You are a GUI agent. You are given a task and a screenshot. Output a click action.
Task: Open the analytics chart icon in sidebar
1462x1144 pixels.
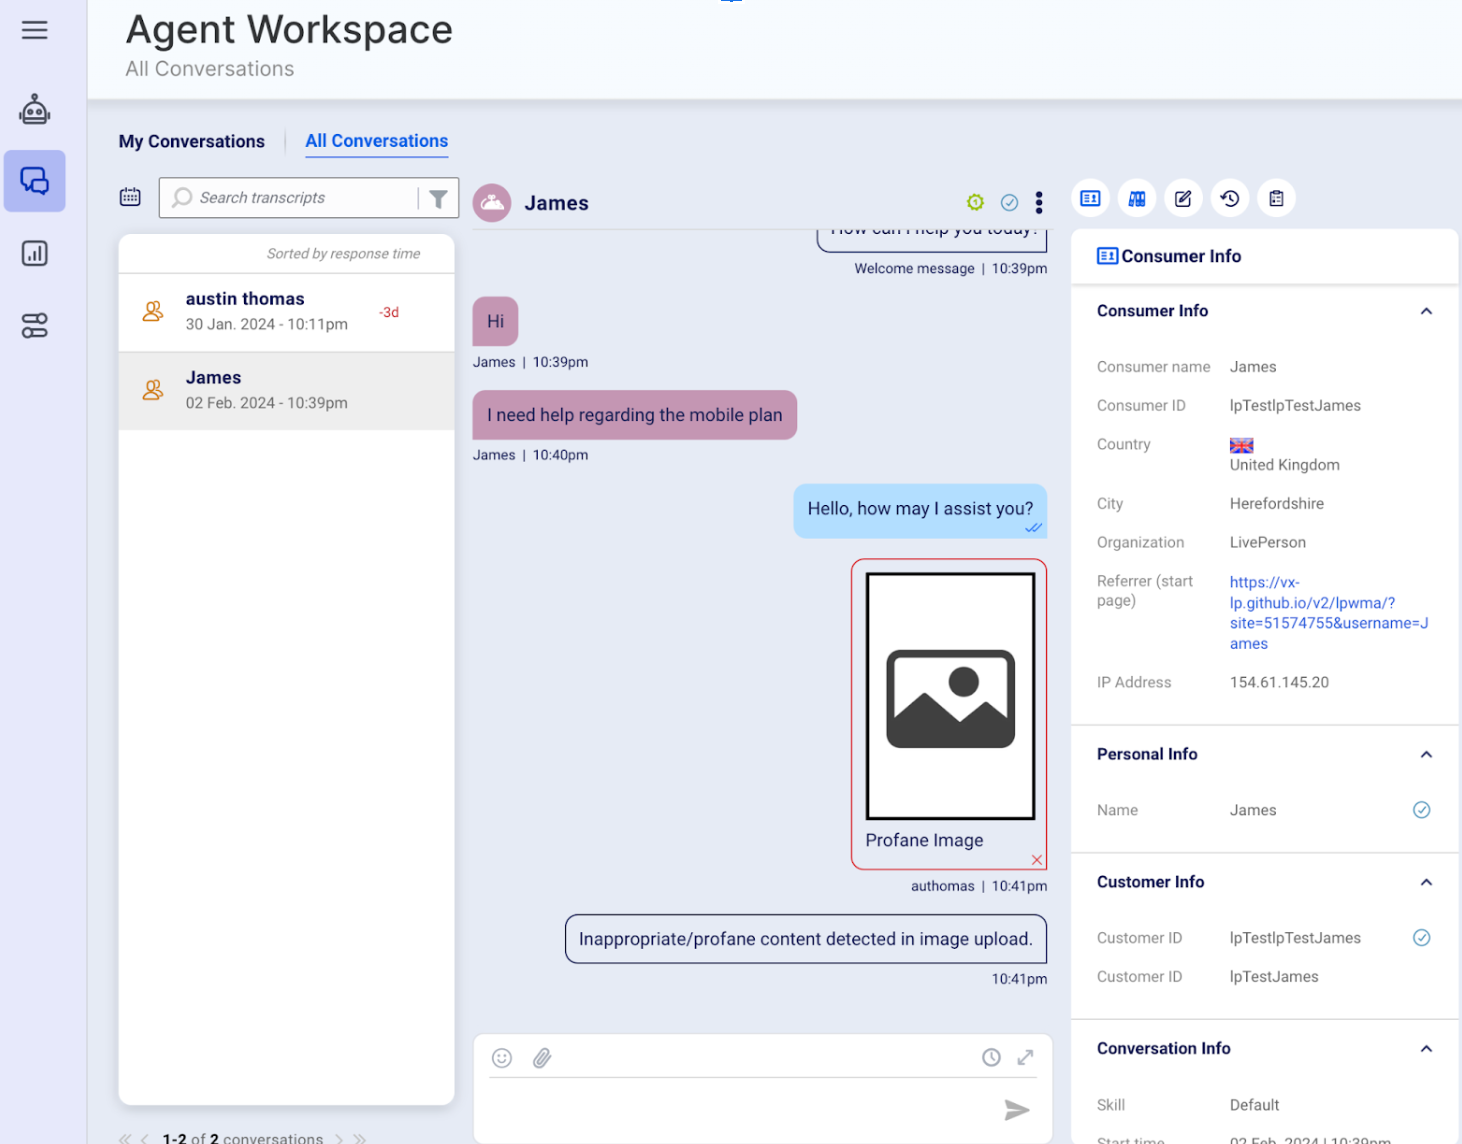coord(35,253)
